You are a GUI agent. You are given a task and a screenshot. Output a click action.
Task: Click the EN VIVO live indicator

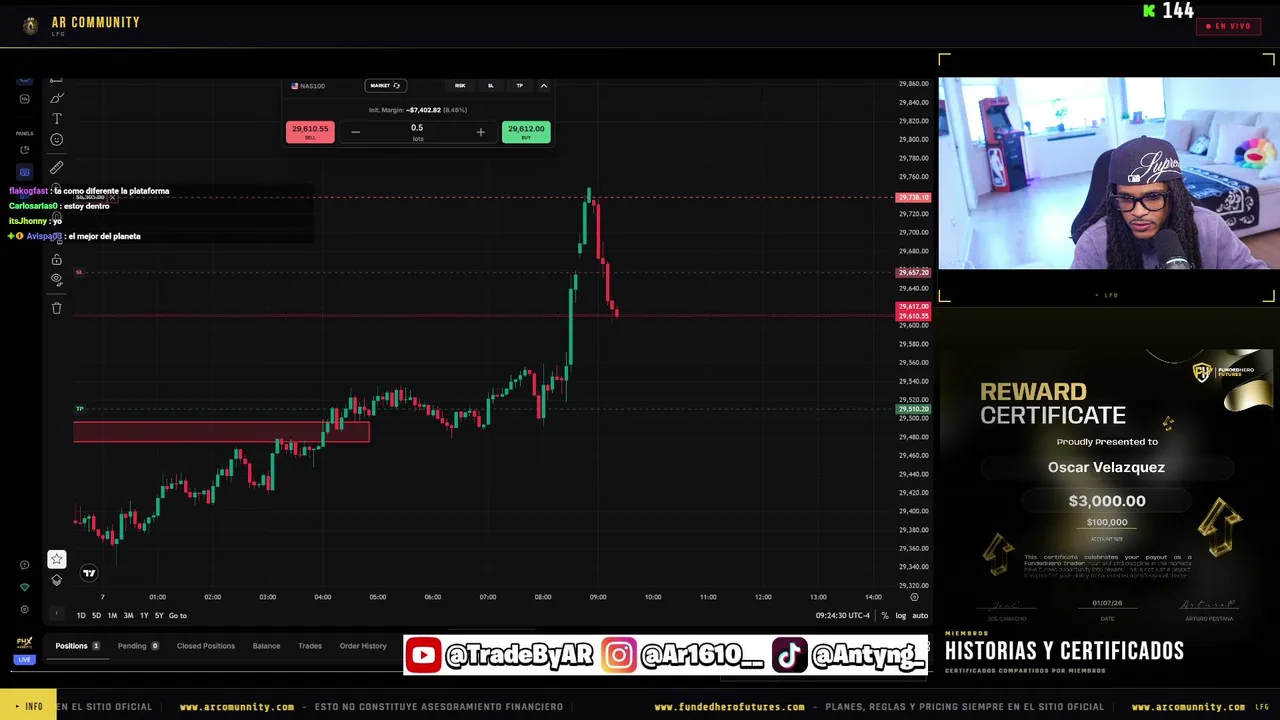pos(1229,26)
